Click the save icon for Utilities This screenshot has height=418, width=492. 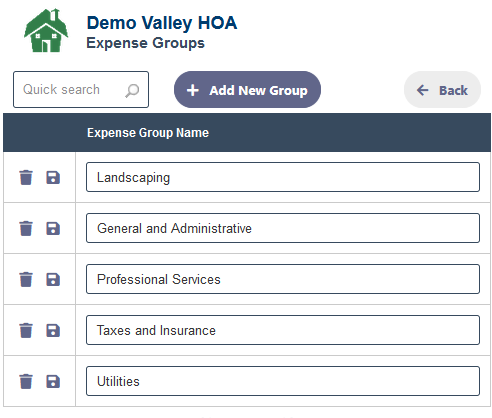coord(53,382)
